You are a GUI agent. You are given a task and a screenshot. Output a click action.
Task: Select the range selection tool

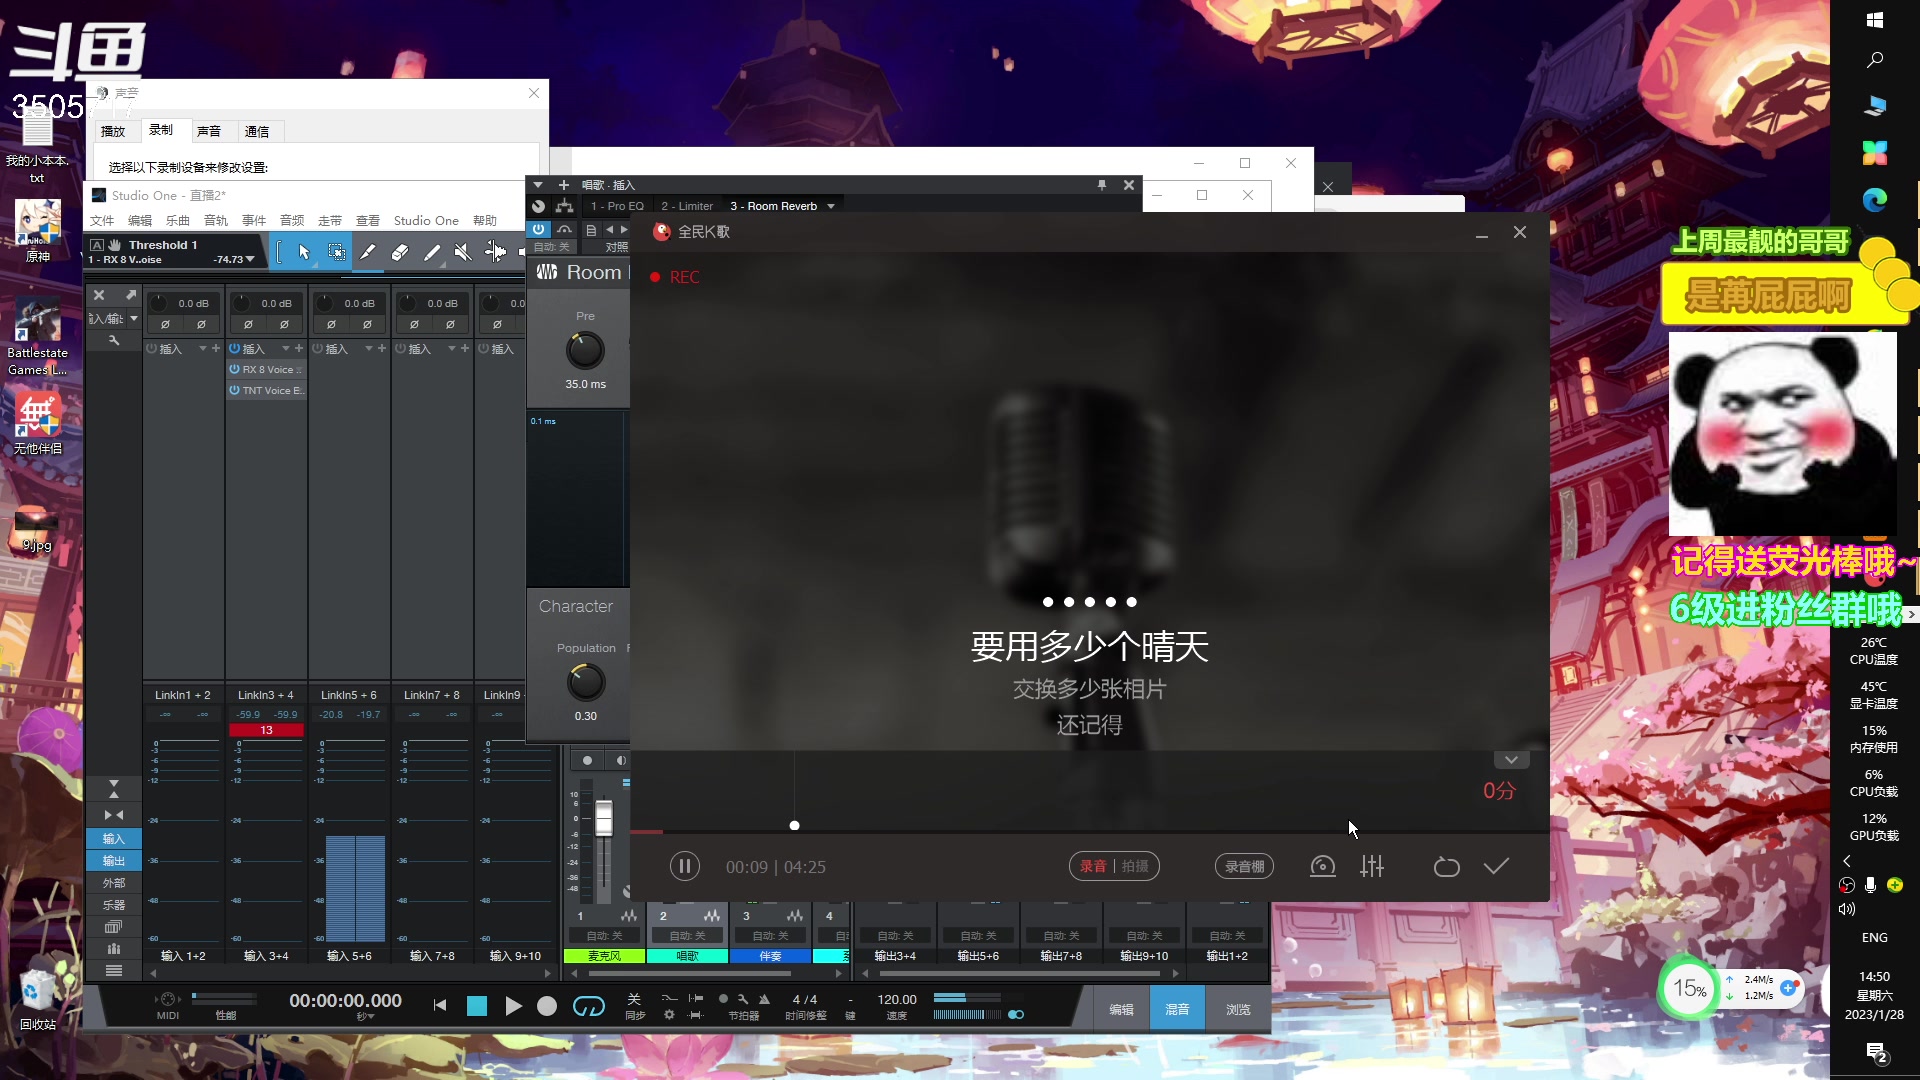click(x=337, y=252)
